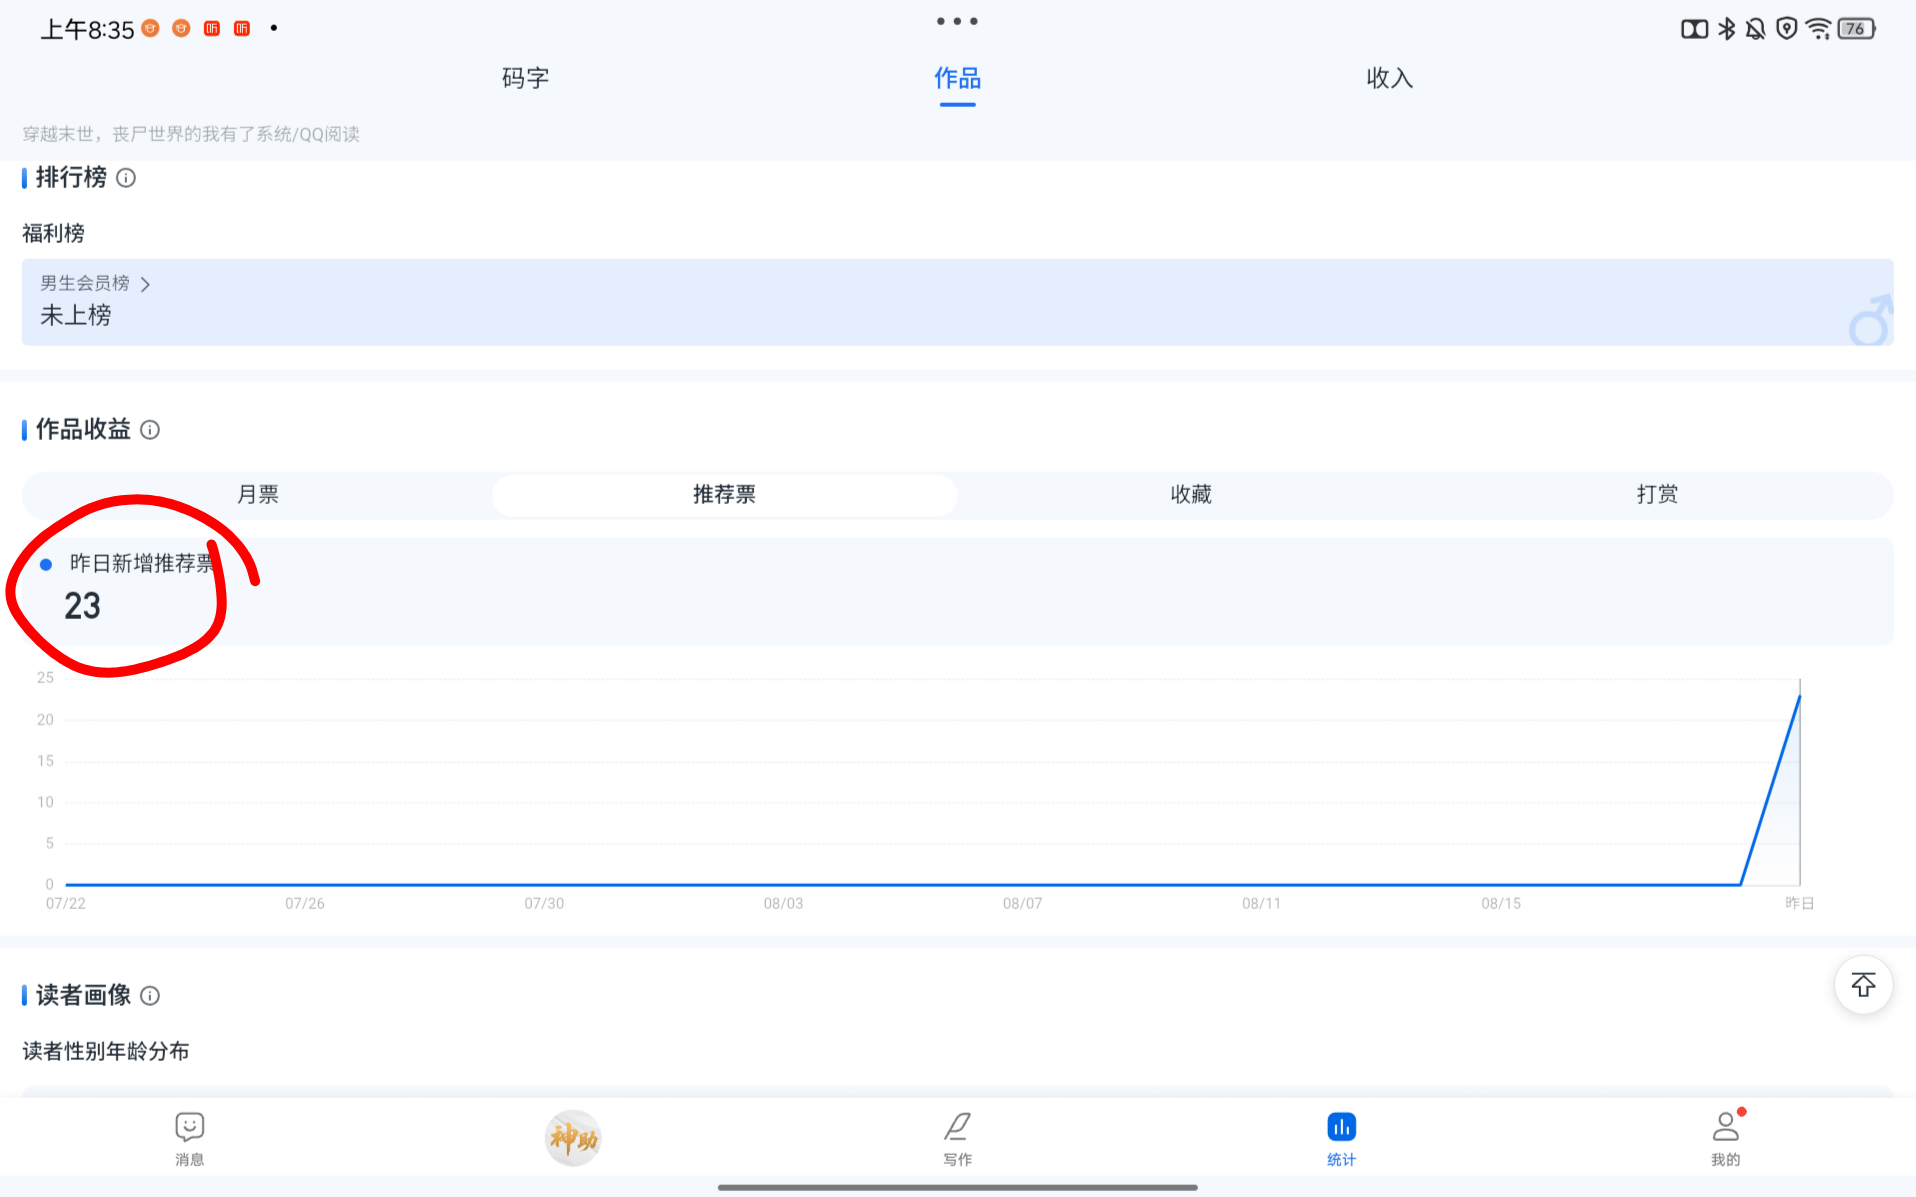Switch to the 月票 segment
The width and height of the screenshot is (1916, 1197).
point(258,495)
